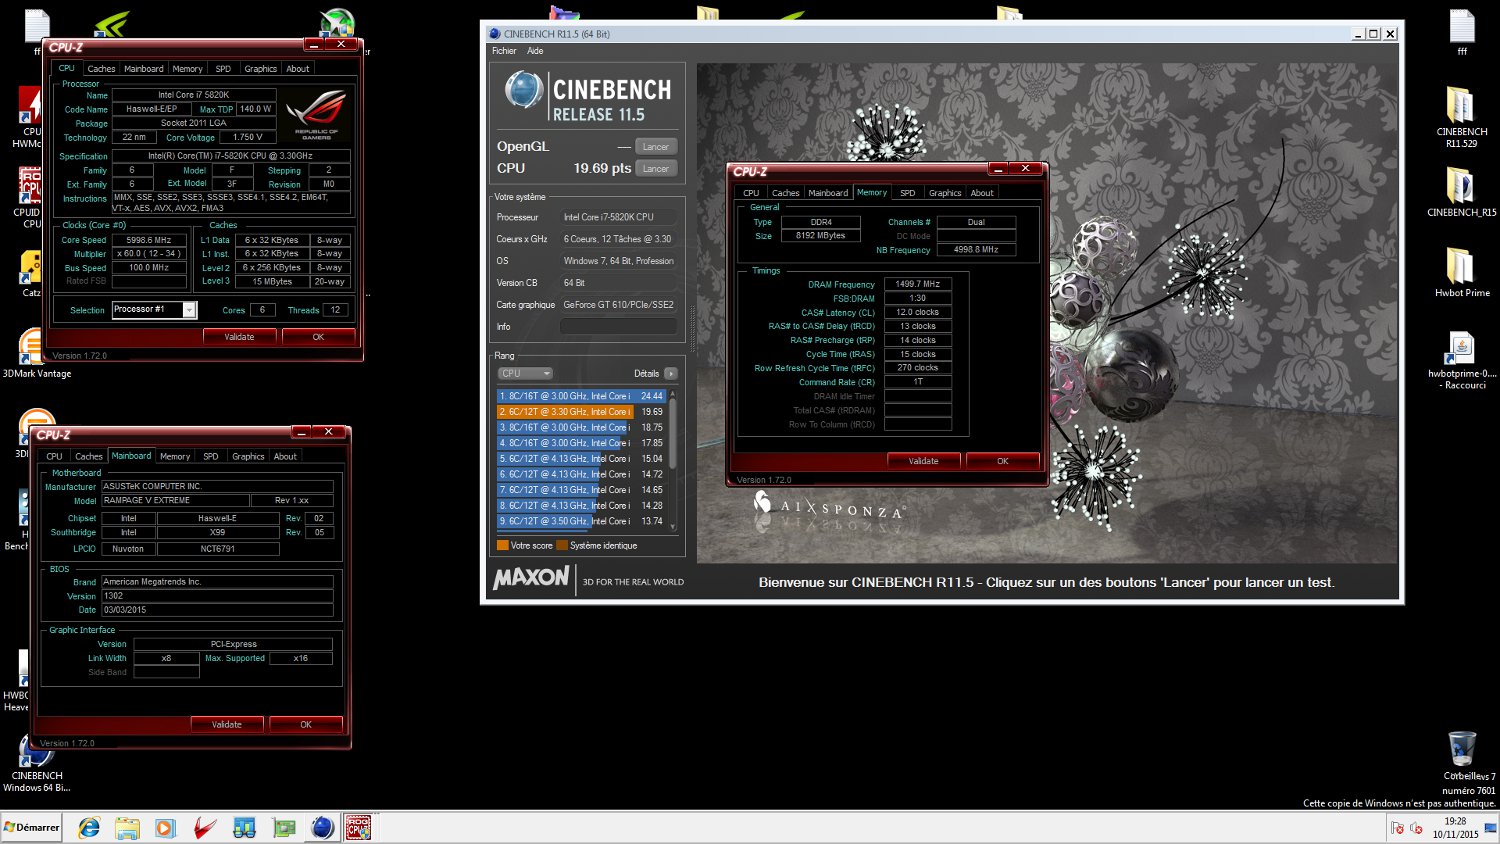
Task: Open the Fichier menu in Cinebench
Action: (x=504, y=51)
